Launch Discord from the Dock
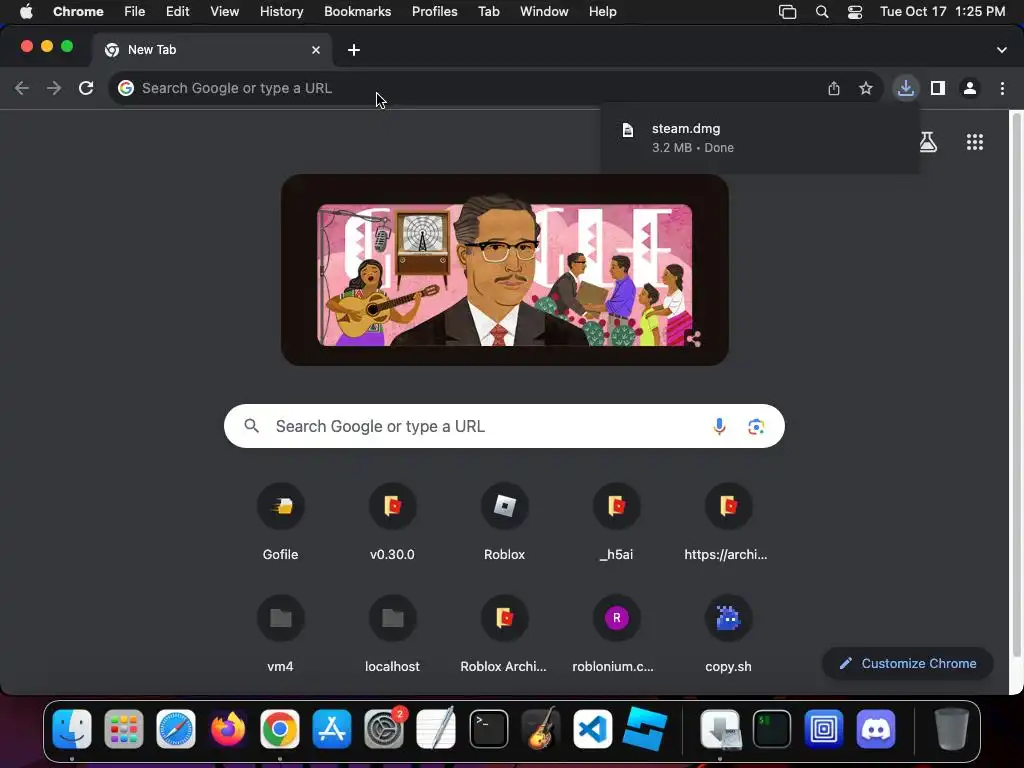 coord(876,729)
